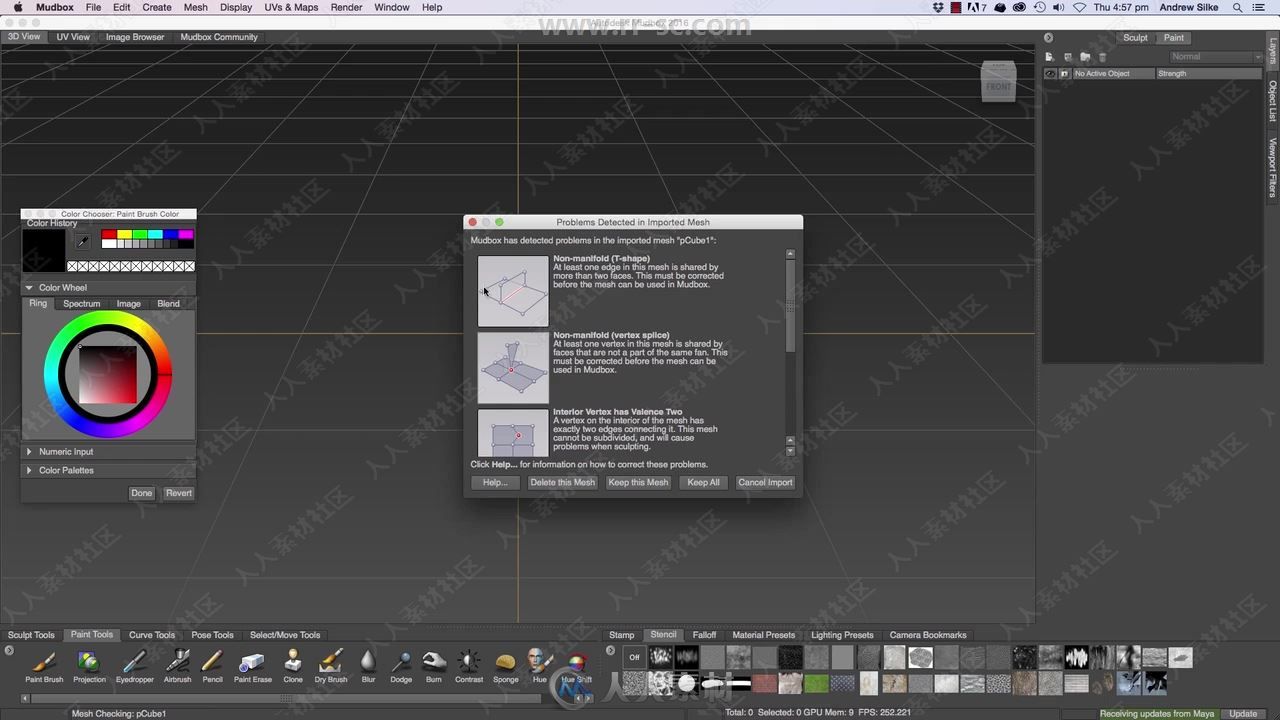Open the Pose Tools tab
Viewport: 1280px width, 720px height.
point(212,635)
